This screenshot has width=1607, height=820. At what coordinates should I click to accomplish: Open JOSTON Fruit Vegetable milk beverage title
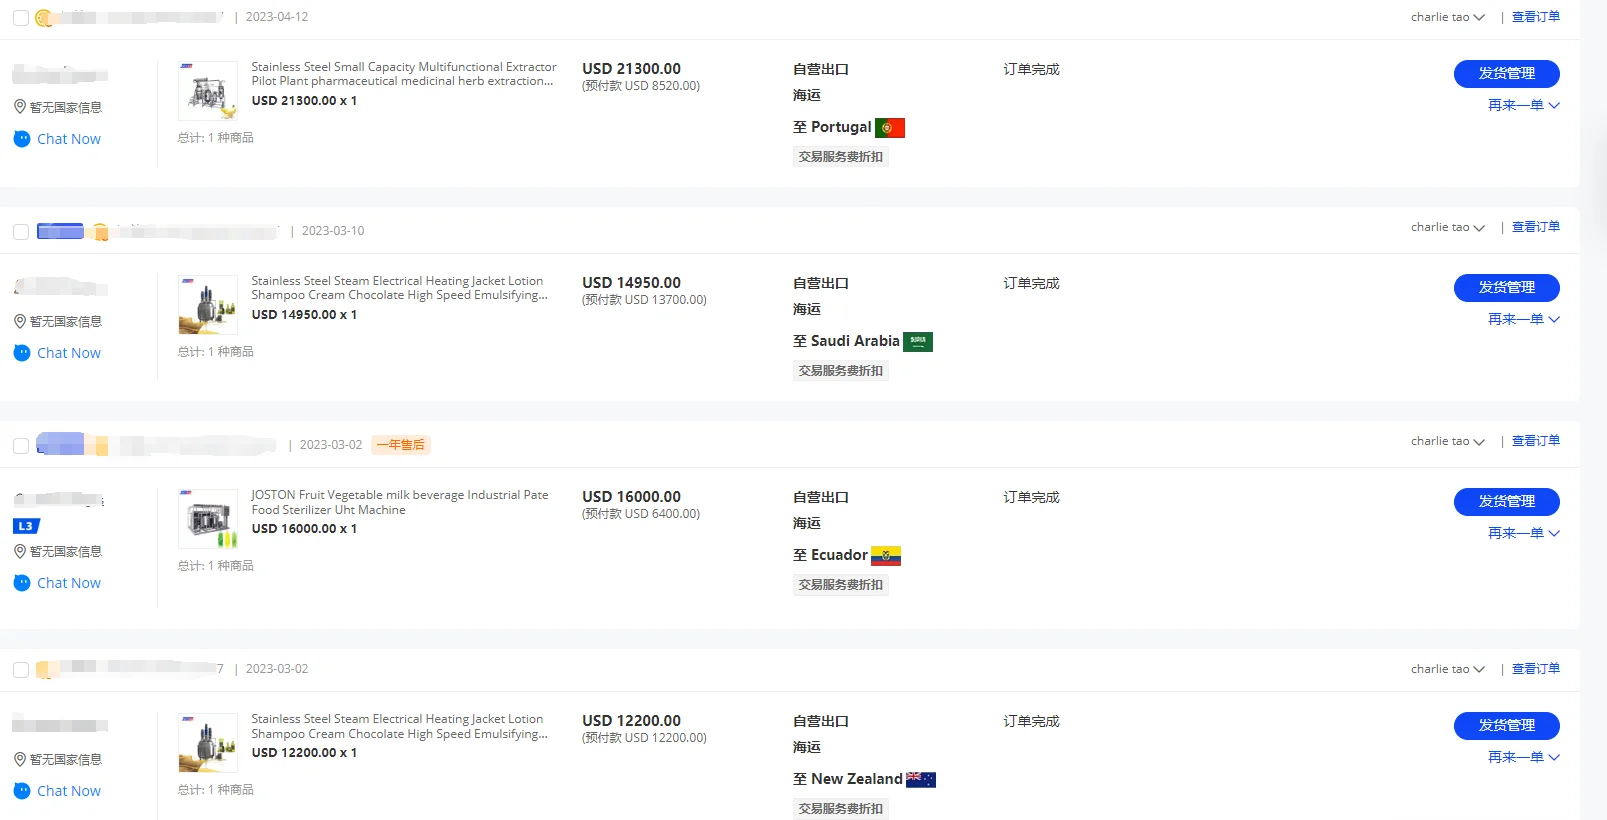[400, 502]
